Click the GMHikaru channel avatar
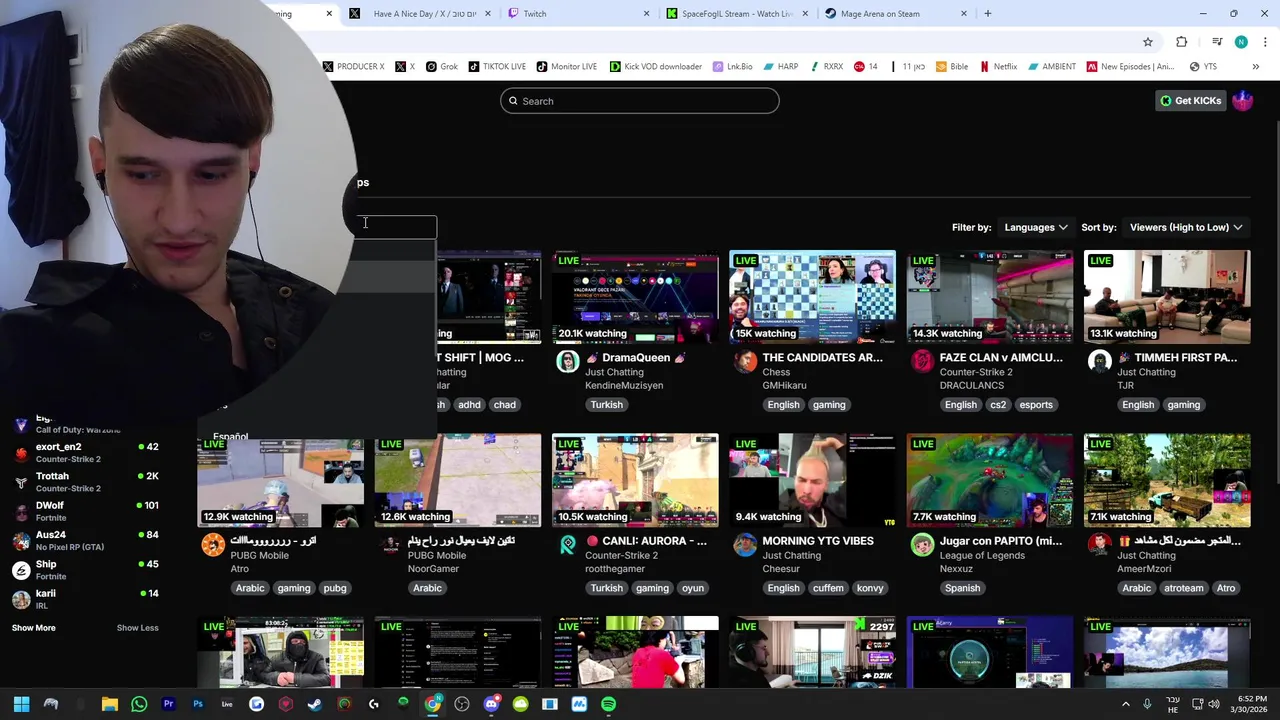Viewport: 1280px width, 720px height. coord(745,362)
